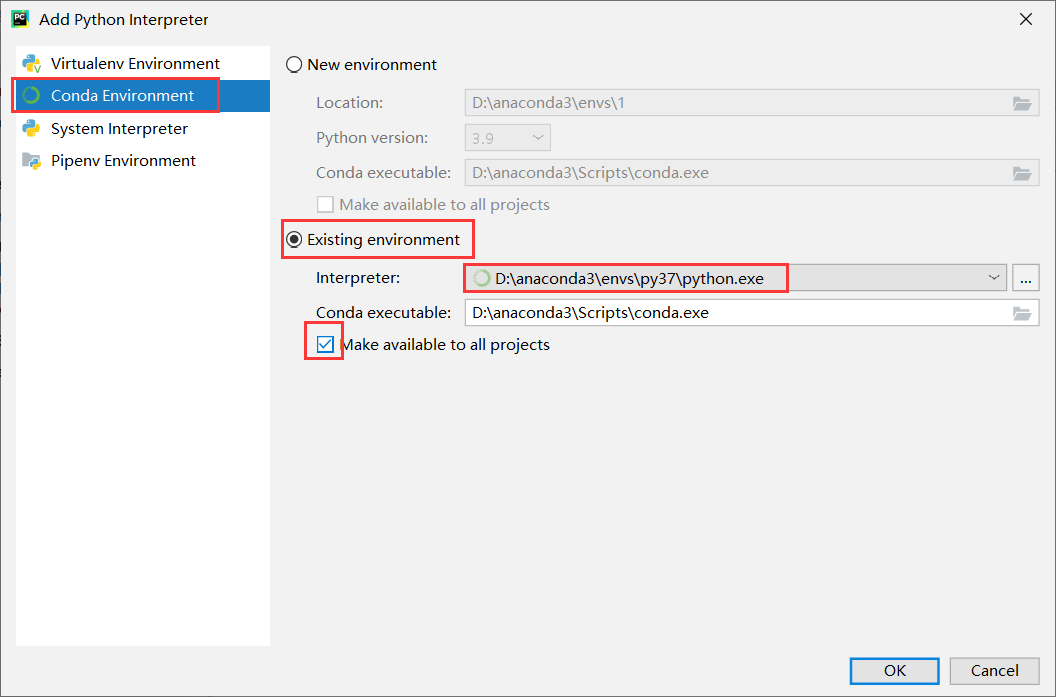Dismiss the dialog with Cancel
Screen dimensions: 1056x697
pos(994,671)
